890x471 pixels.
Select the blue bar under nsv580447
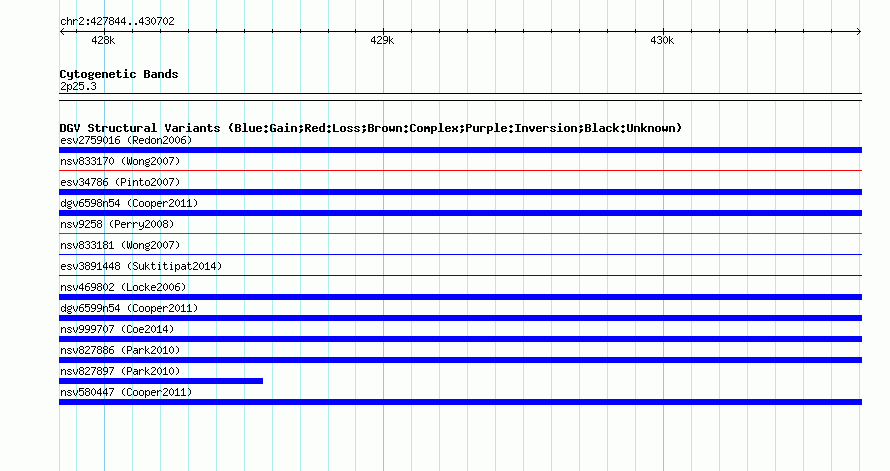(460, 402)
